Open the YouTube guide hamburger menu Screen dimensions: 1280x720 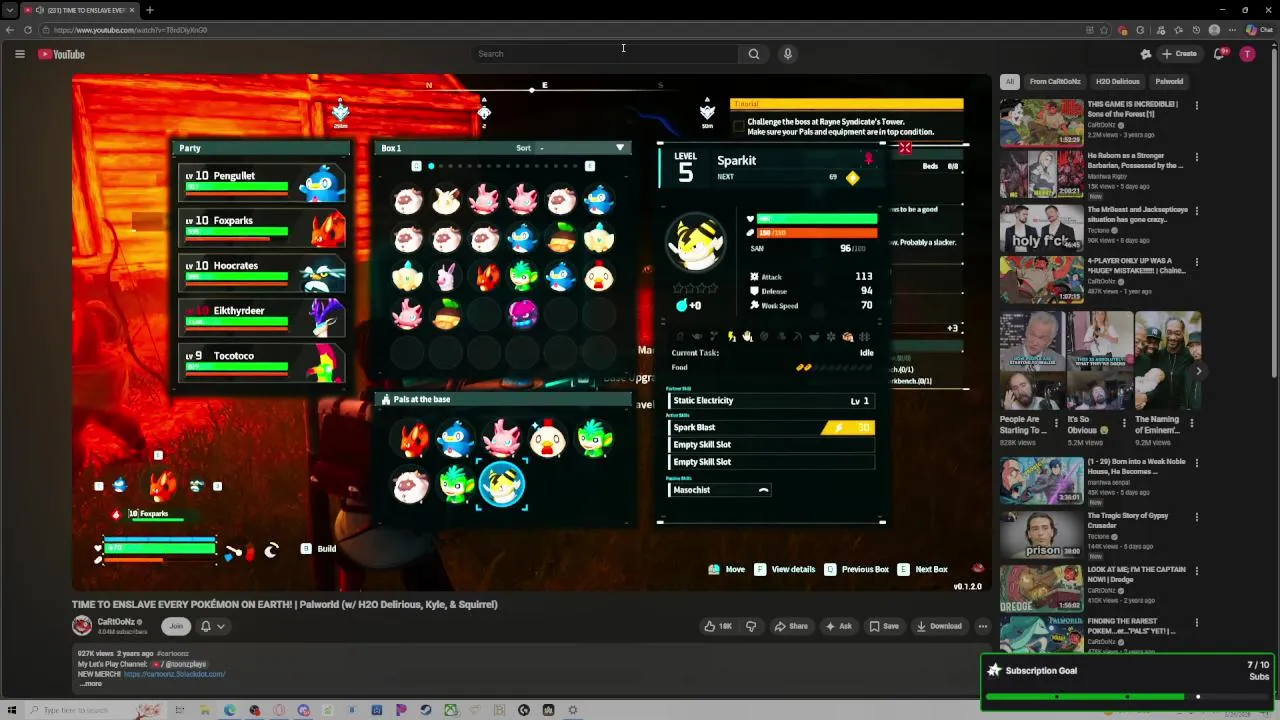click(x=19, y=54)
